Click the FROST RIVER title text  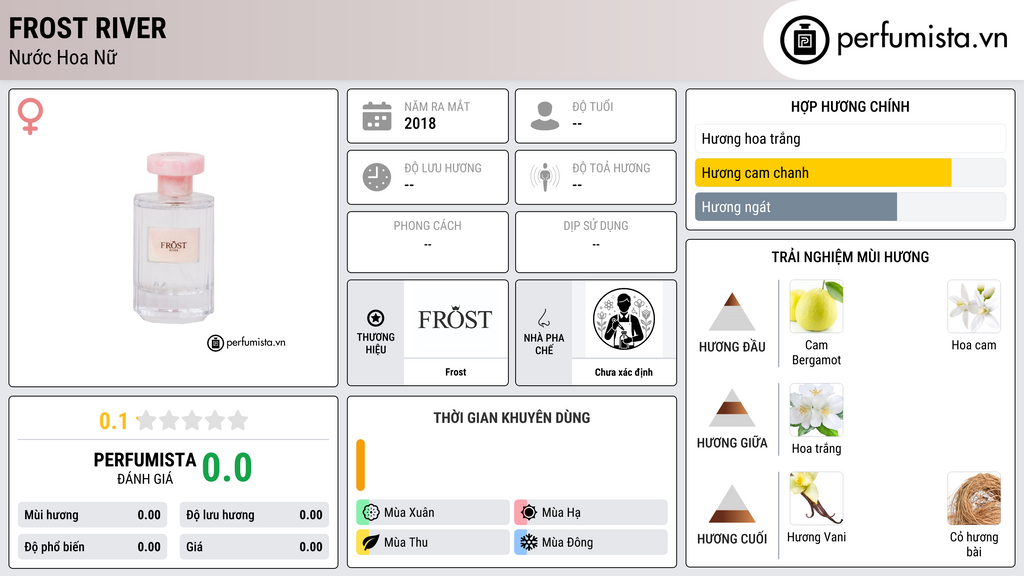click(x=88, y=28)
